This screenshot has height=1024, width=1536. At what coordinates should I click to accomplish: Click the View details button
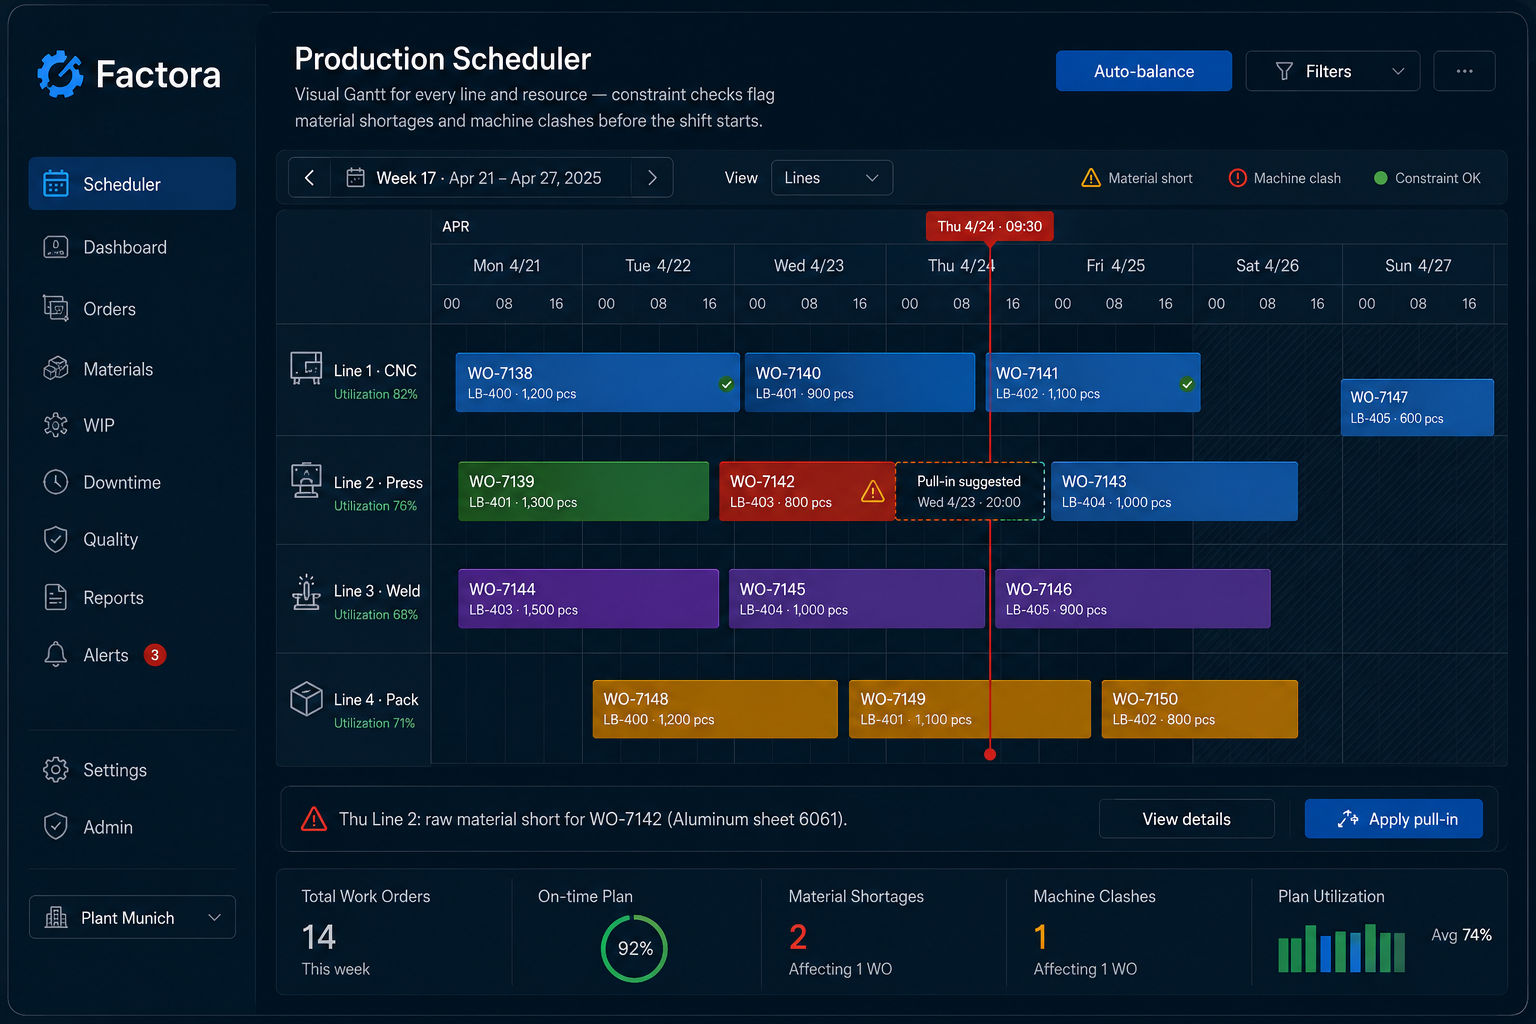click(1187, 819)
